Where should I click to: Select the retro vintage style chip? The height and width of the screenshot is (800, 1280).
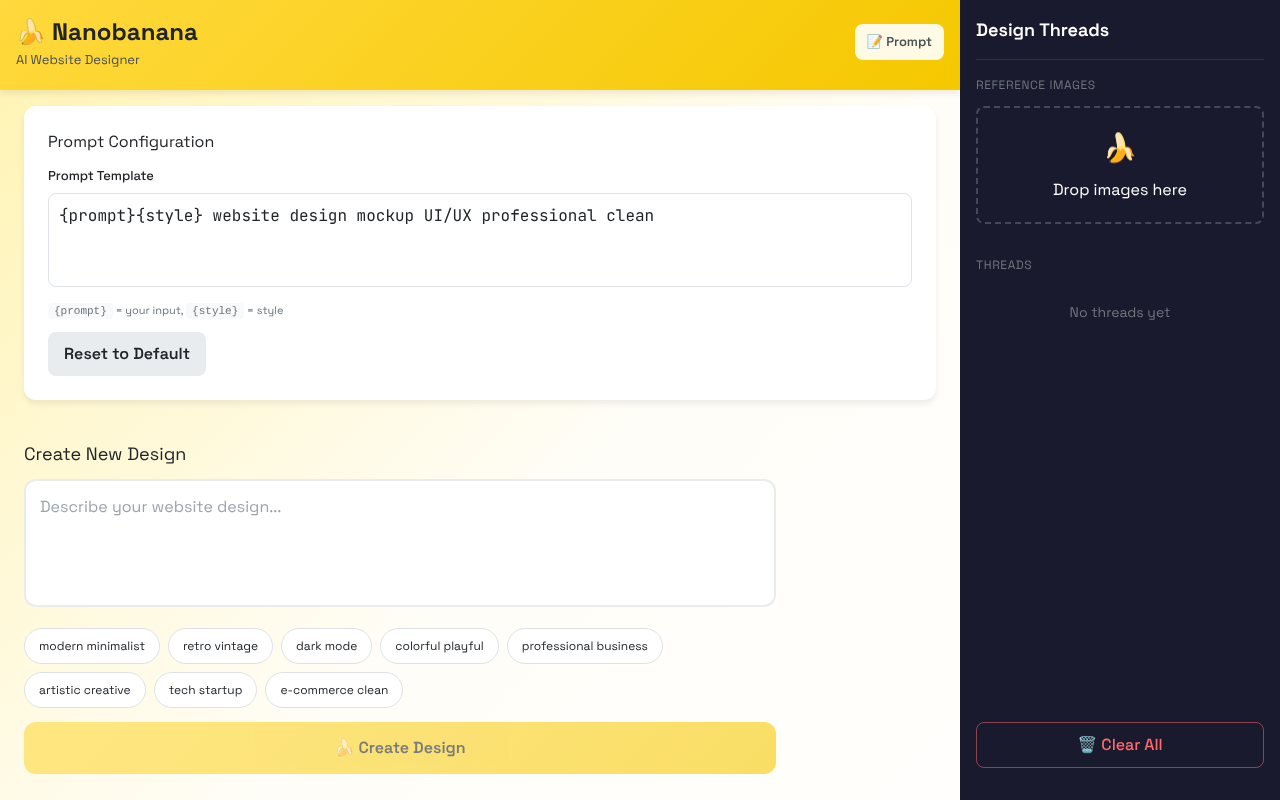point(220,646)
